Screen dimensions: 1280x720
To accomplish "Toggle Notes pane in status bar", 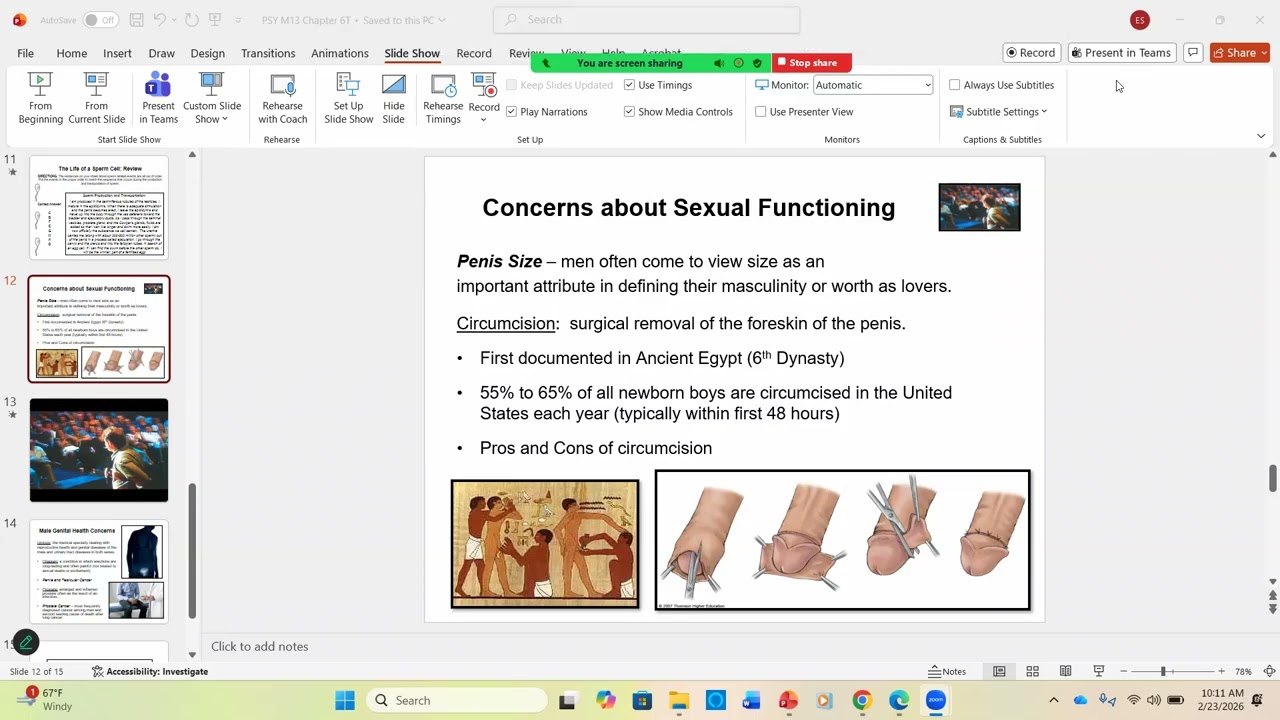I will pyautogui.click(x=947, y=671).
